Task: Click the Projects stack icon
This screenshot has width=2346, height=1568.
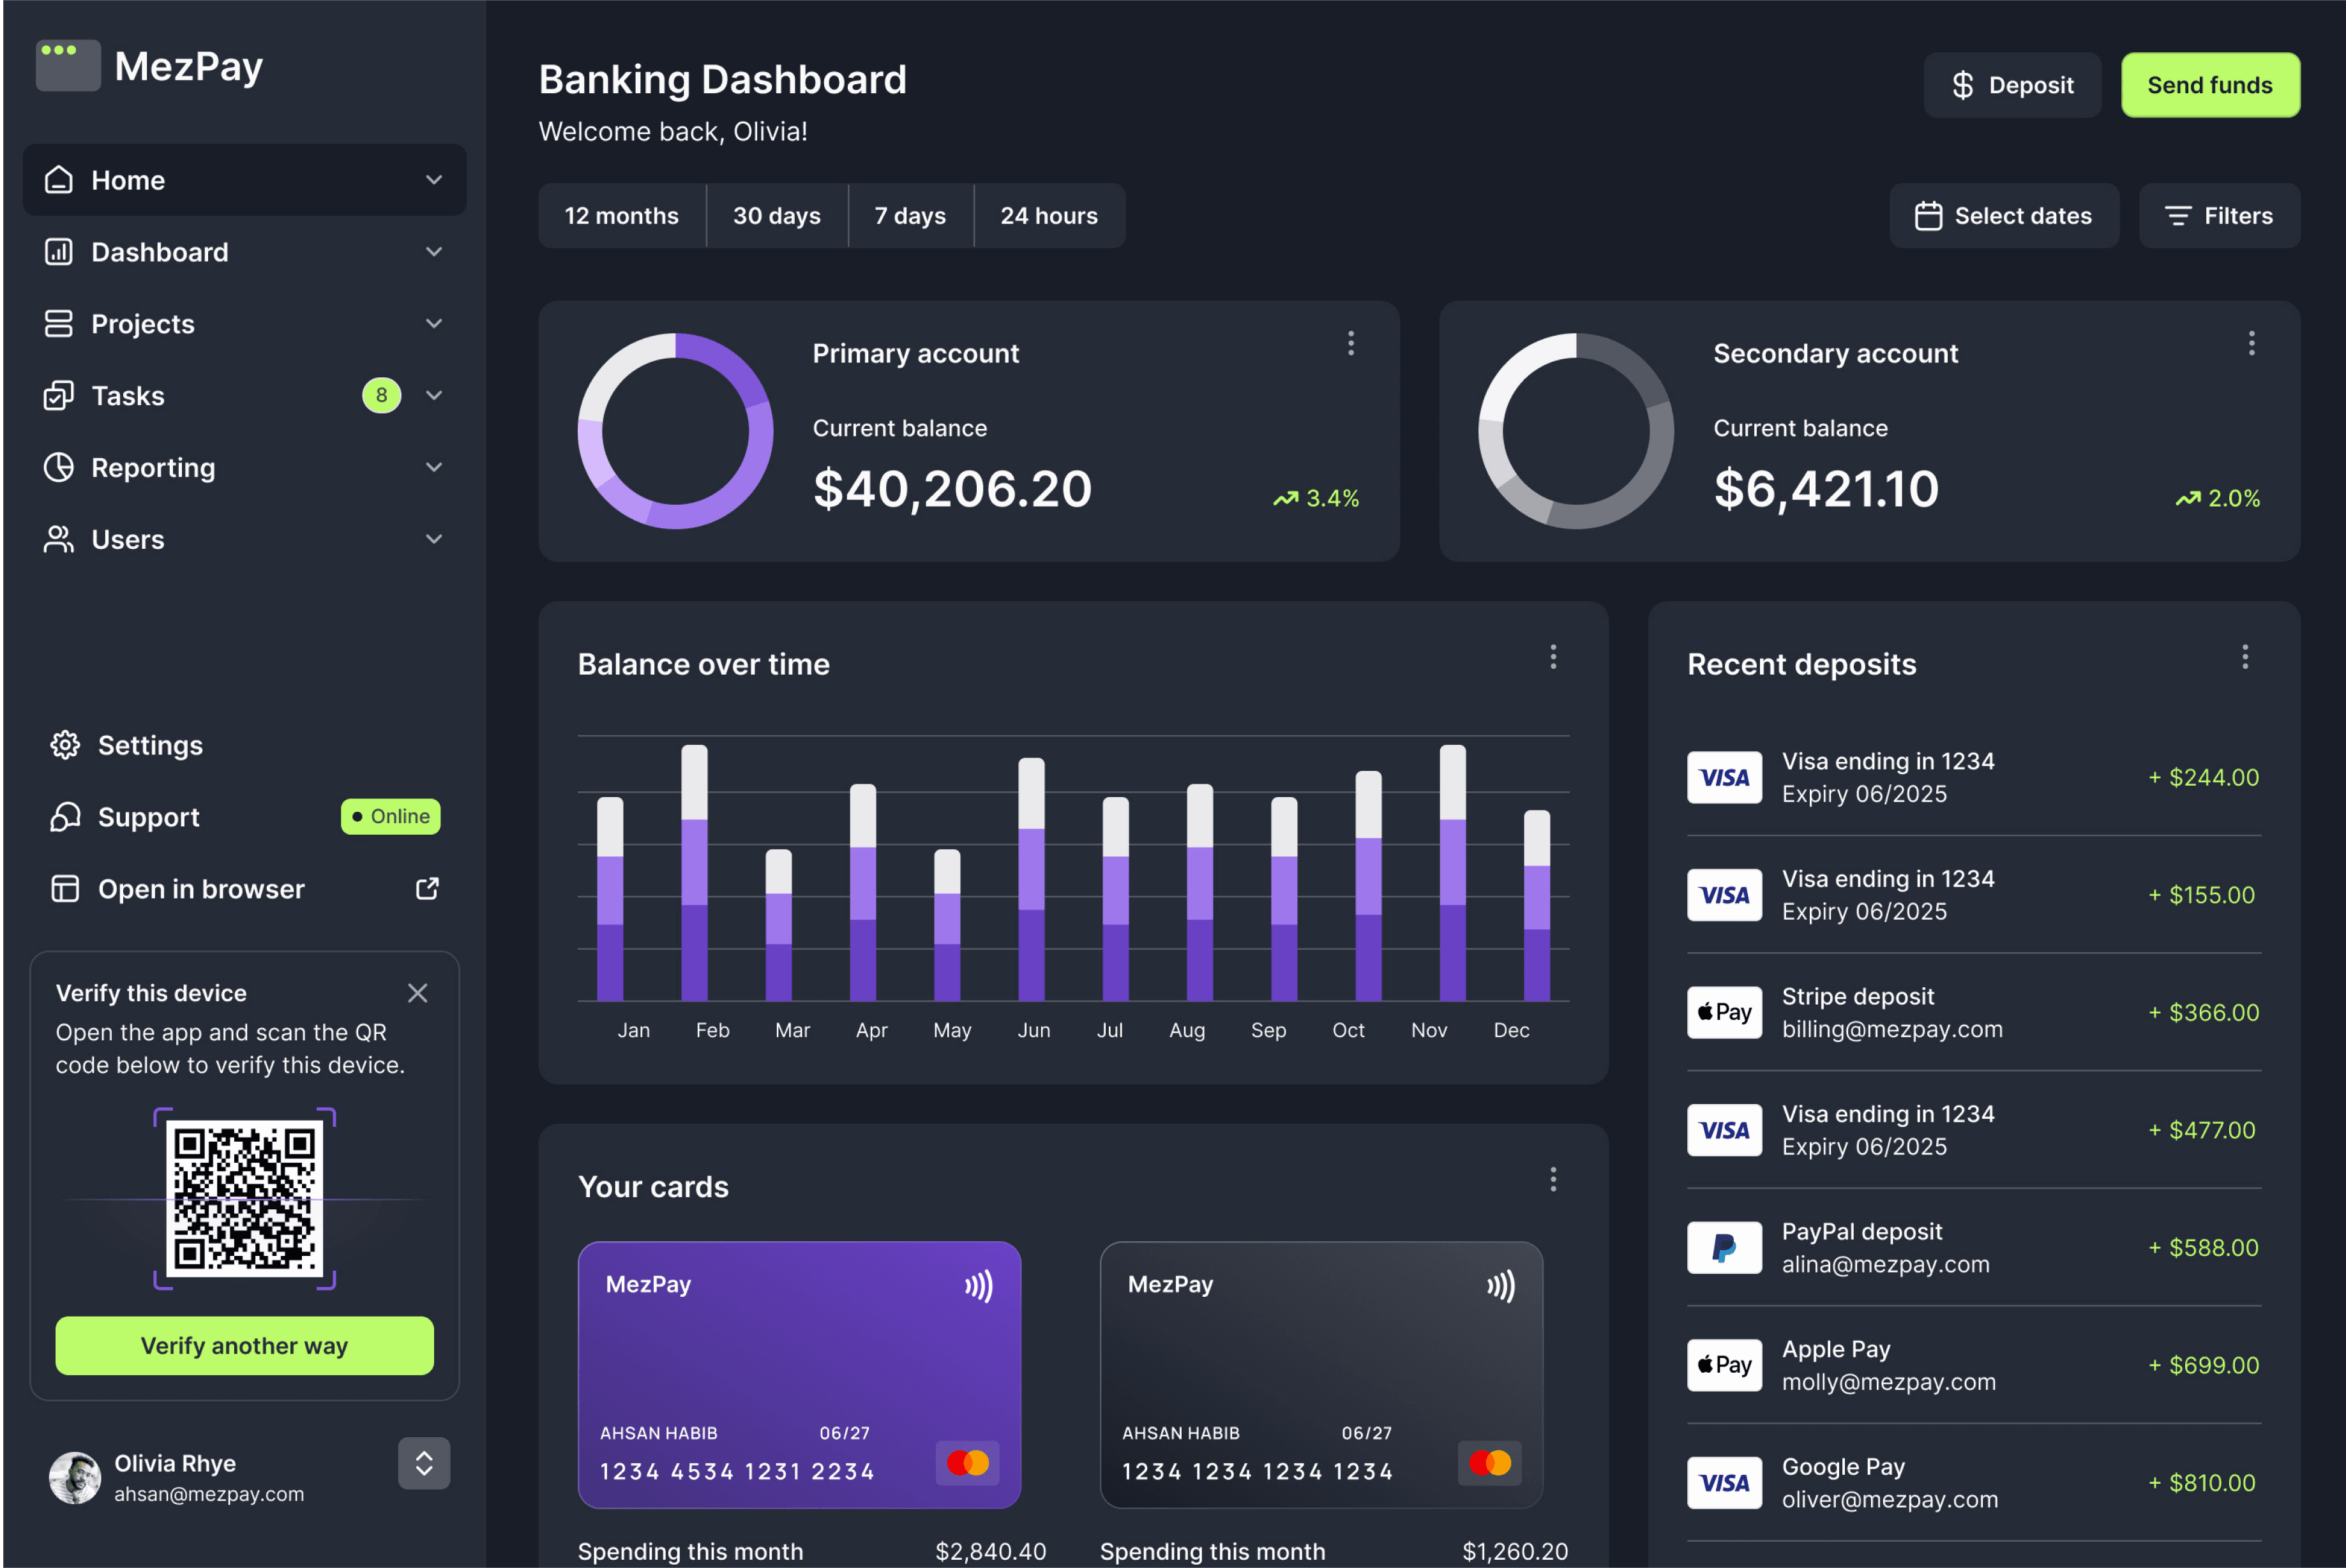Action: pyautogui.click(x=59, y=324)
